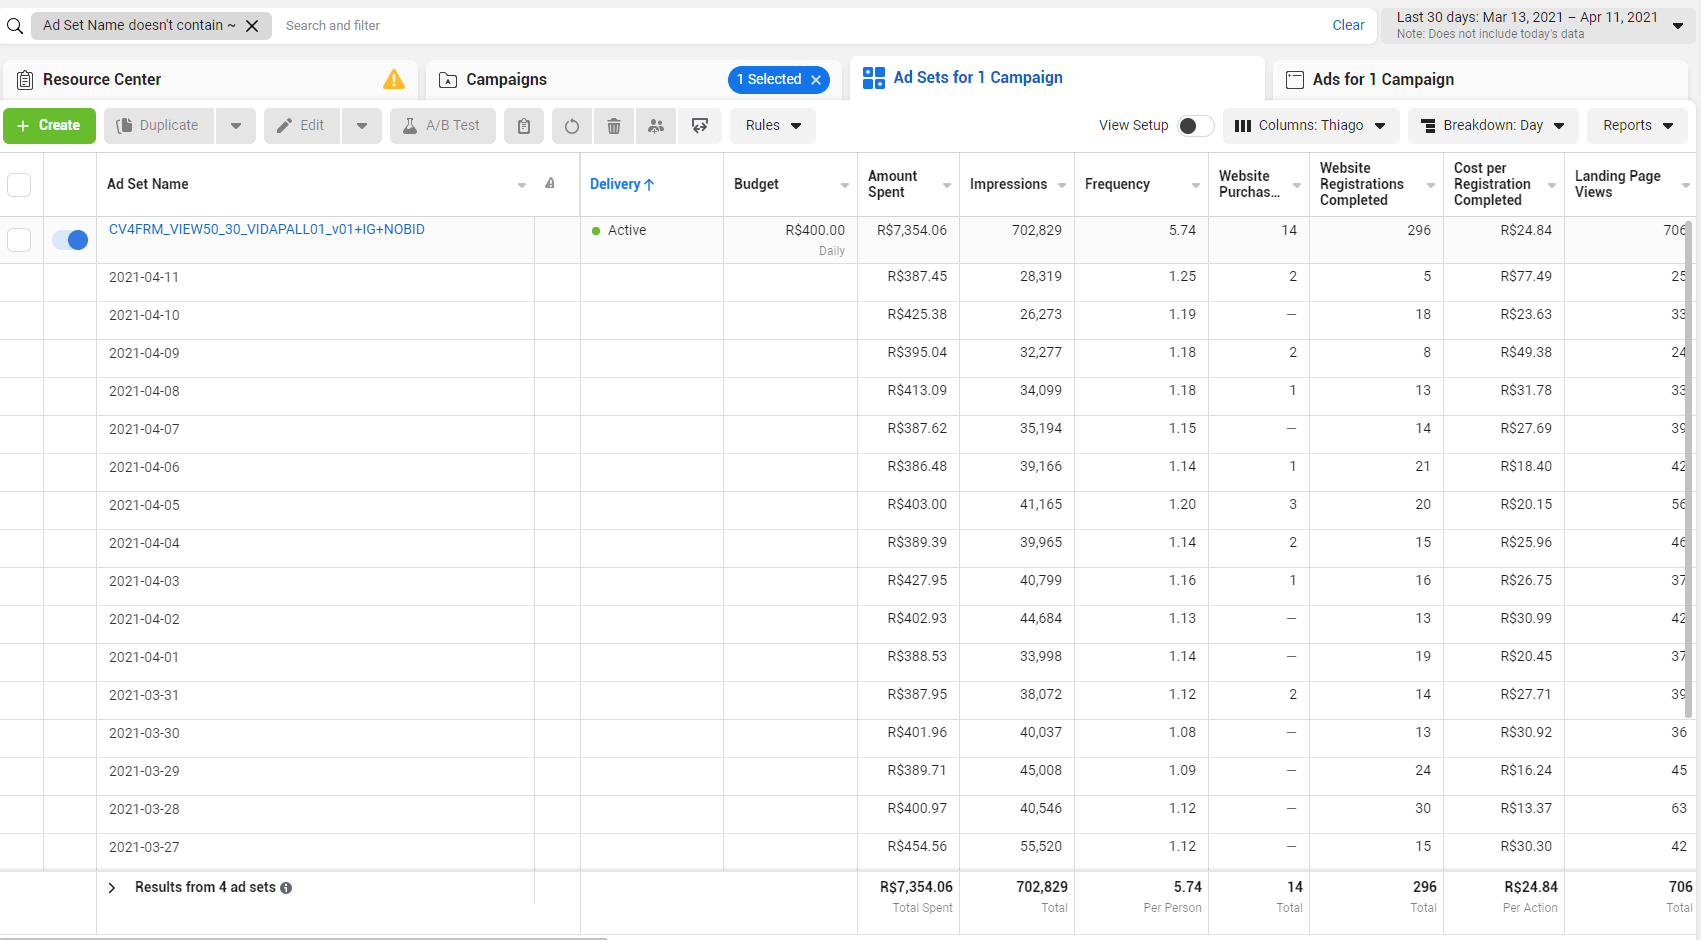Switch to the Campaigns tab
1701x940 pixels.
point(506,80)
